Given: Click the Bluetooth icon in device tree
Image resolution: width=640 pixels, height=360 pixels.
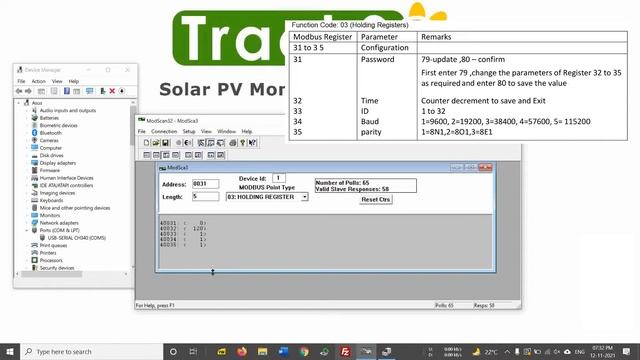Looking at the screenshot, I should pyautogui.click(x=35, y=133).
